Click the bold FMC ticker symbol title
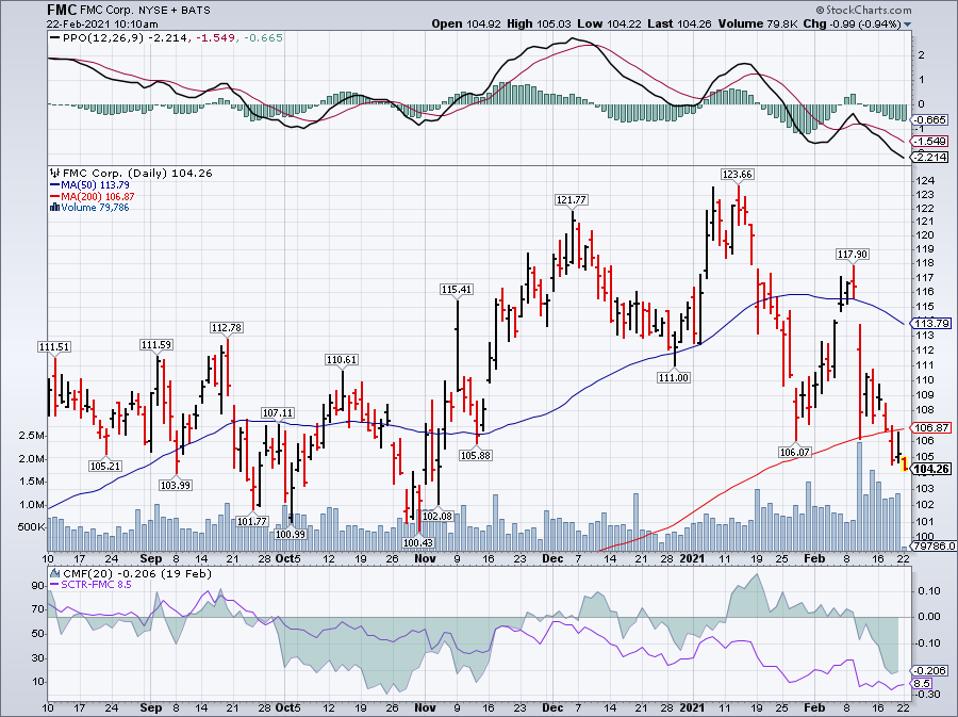 [x=62, y=10]
